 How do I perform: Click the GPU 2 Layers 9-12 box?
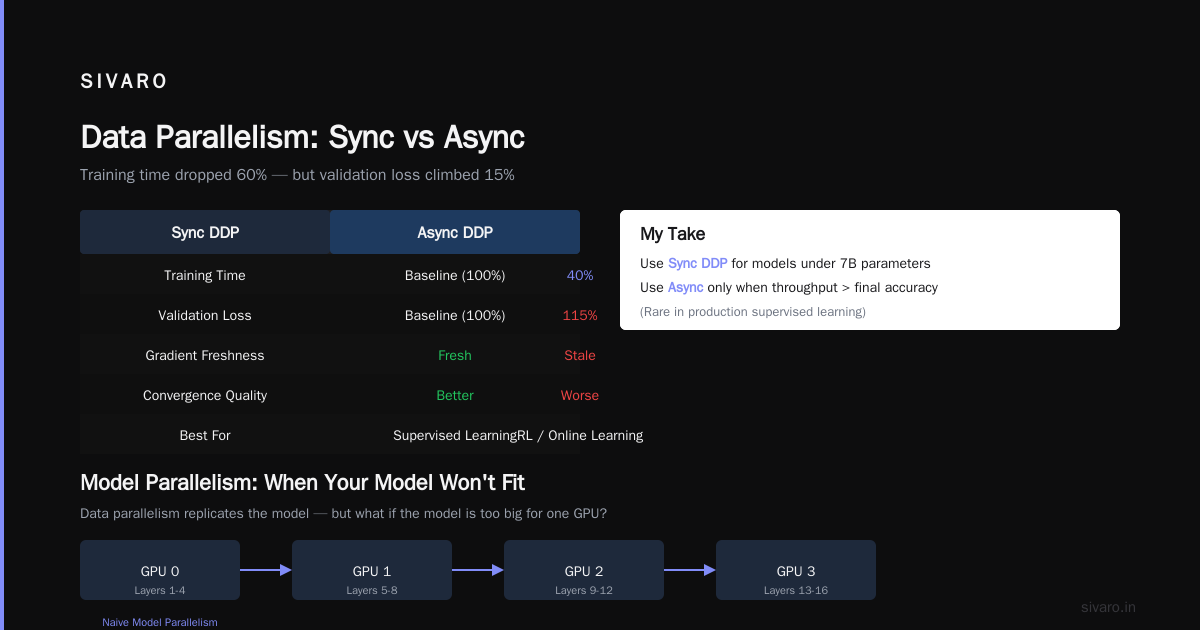(584, 570)
